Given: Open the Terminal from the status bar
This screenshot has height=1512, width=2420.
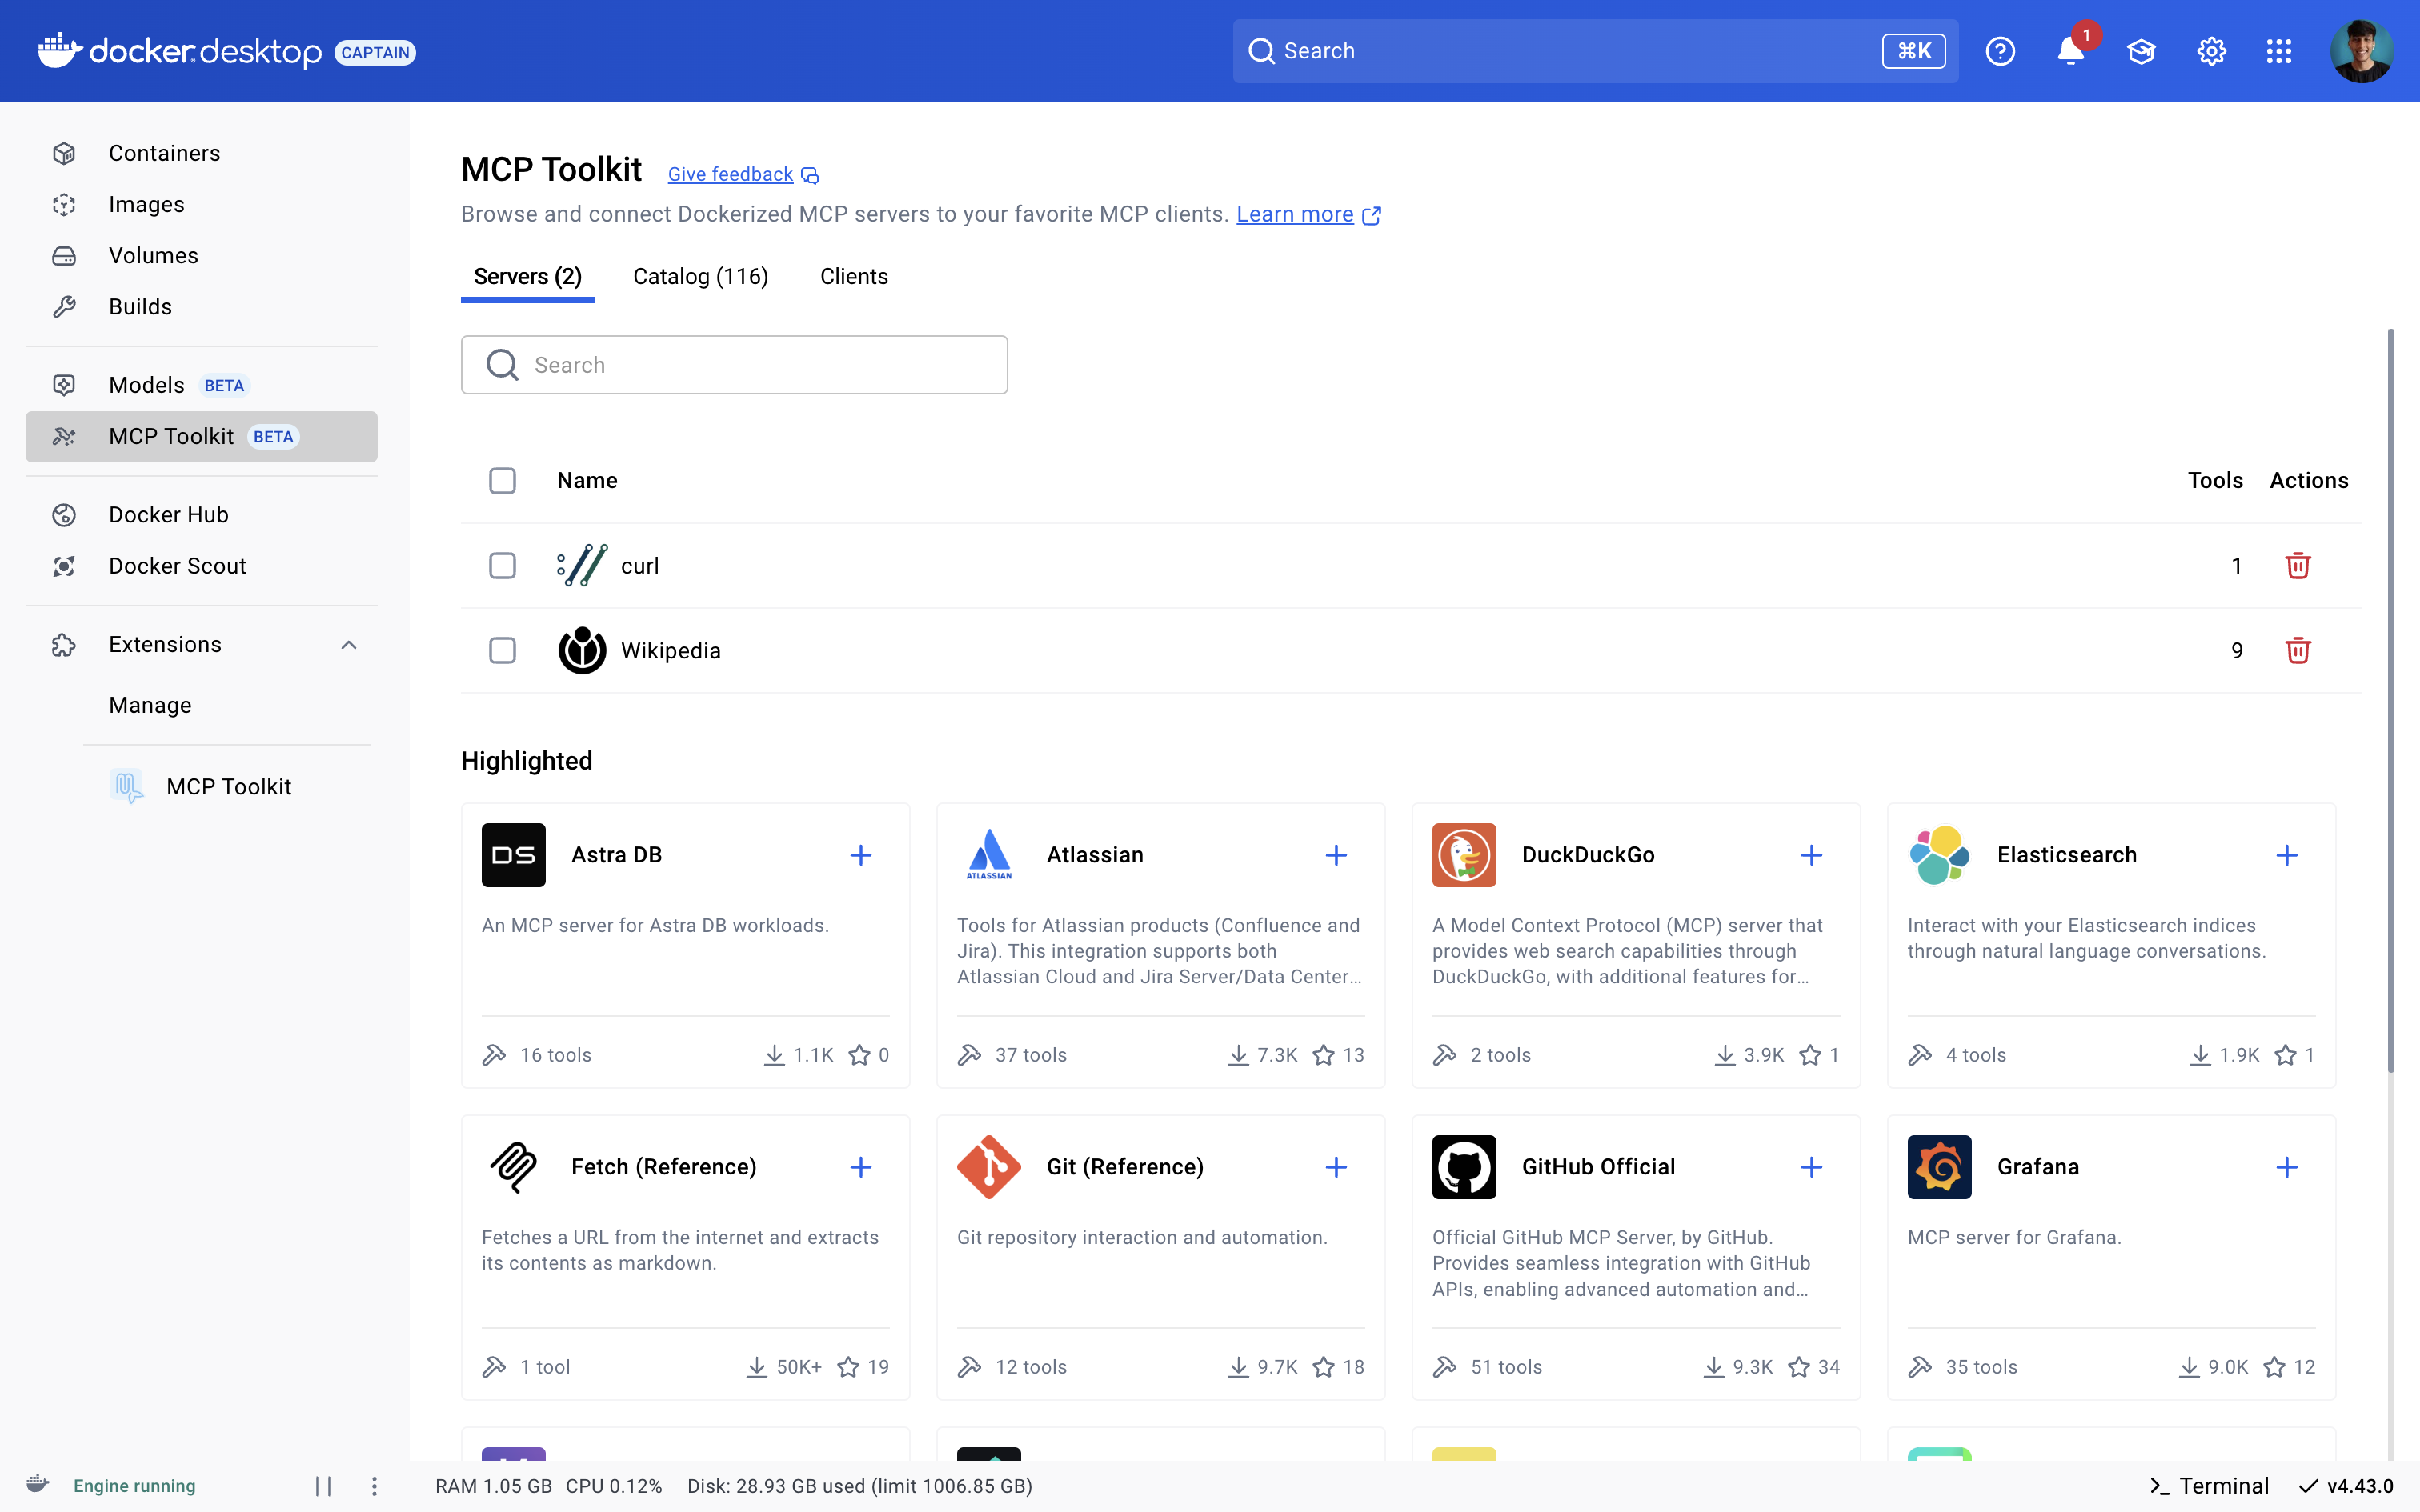Looking at the screenshot, I should coord(2209,1486).
